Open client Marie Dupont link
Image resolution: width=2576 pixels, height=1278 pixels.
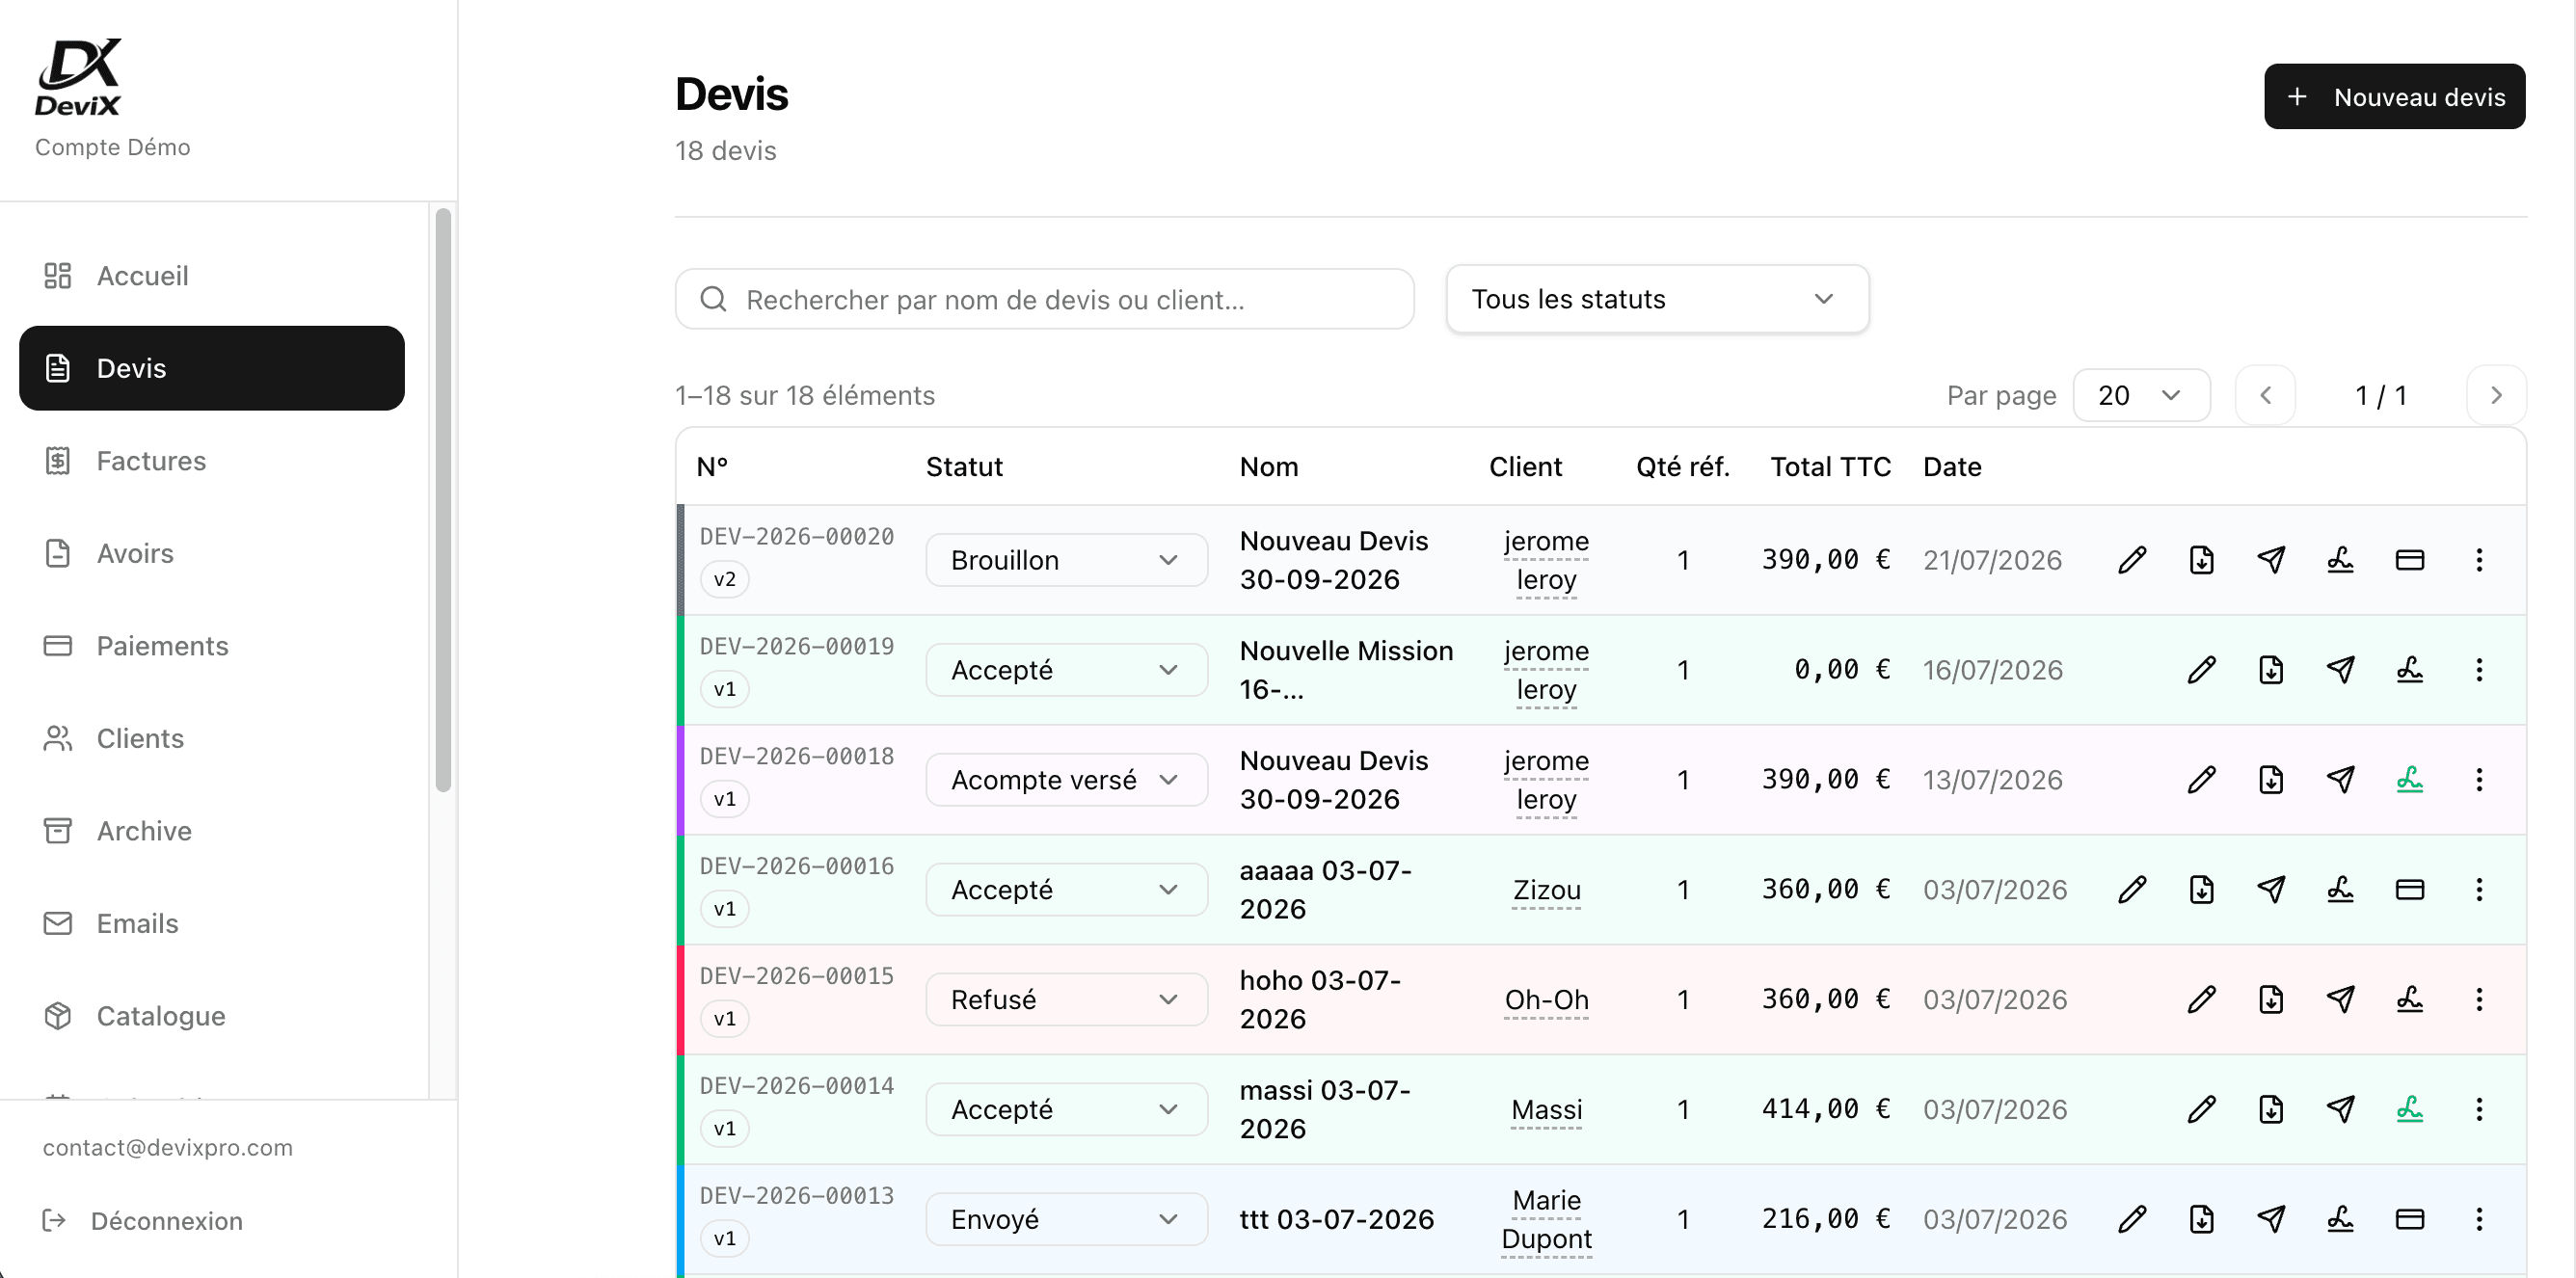click(x=1546, y=1219)
